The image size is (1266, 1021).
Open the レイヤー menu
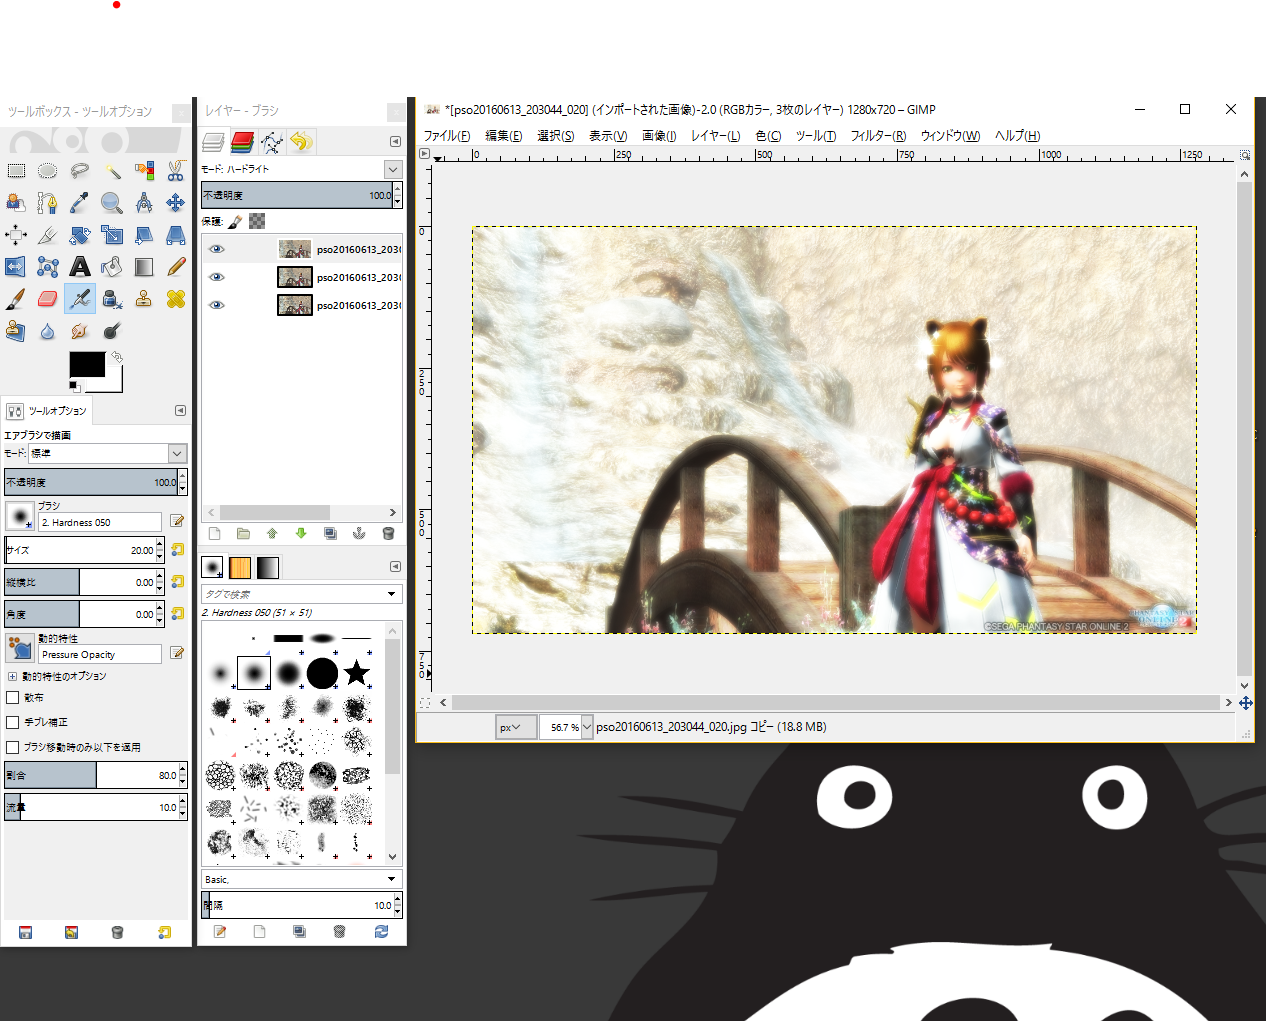715,136
